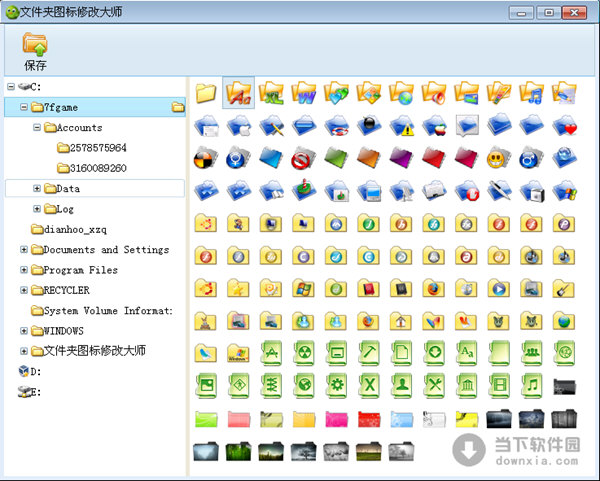Choose the blue folder with red heart
600x481 pixels.
[x=564, y=126]
